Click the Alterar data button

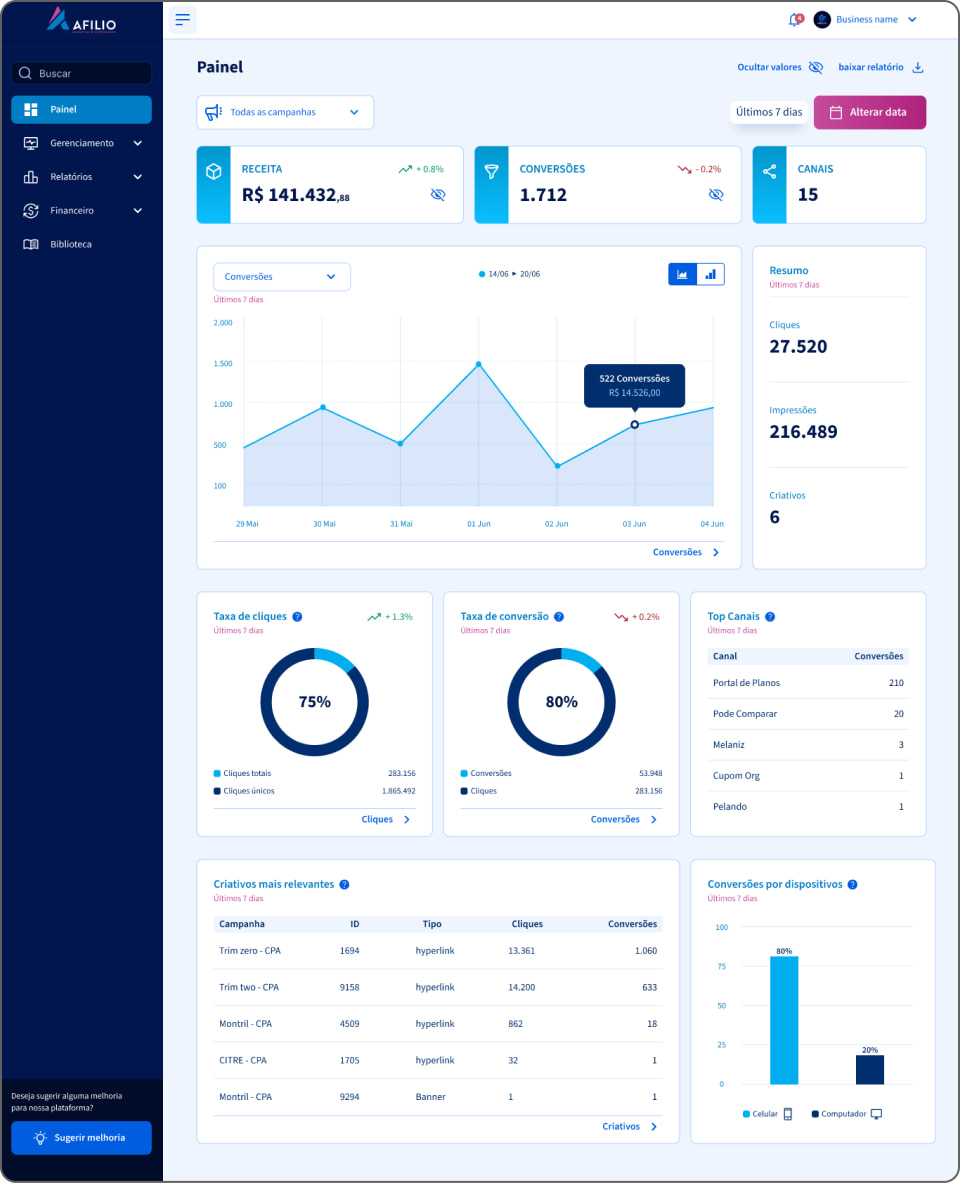click(869, 113)
